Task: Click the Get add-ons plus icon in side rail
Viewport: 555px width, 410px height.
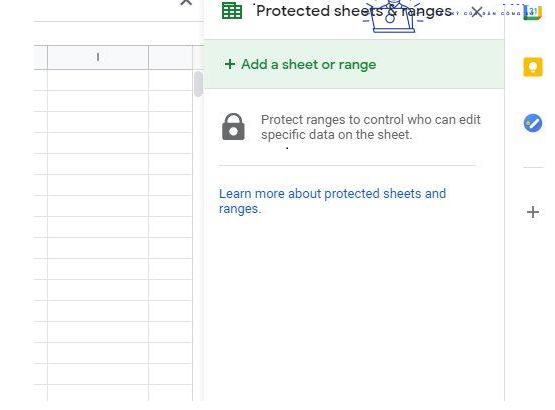Action: [x=533, y=212]
